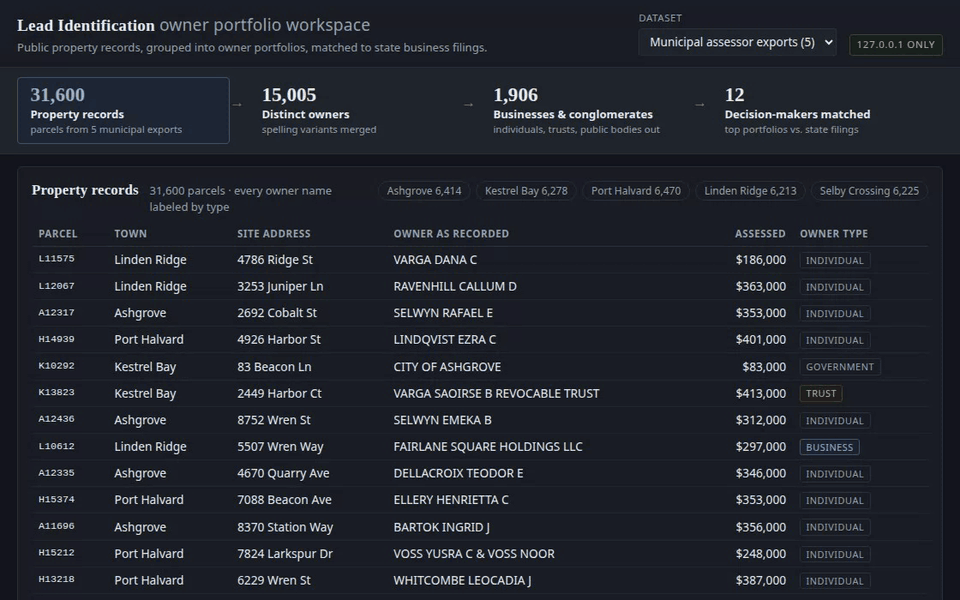
Task: Open the Businesses & conglomerates stage
Action: tap(586, 110)
